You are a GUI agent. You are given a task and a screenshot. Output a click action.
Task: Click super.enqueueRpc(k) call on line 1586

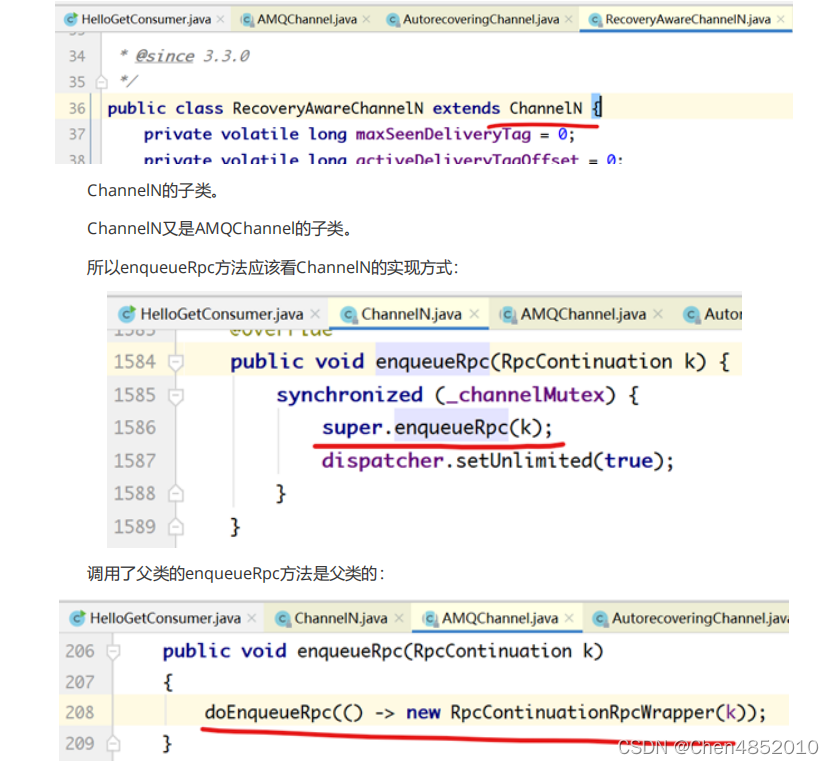437,428
